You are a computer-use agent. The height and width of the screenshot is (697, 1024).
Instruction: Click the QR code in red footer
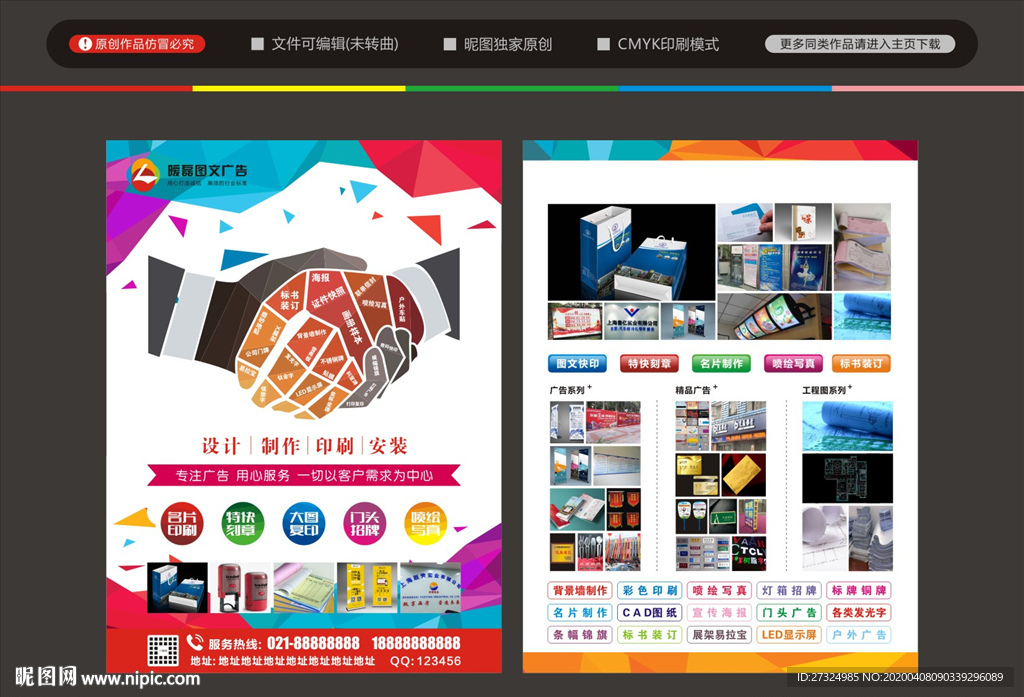tap(163, 651)
